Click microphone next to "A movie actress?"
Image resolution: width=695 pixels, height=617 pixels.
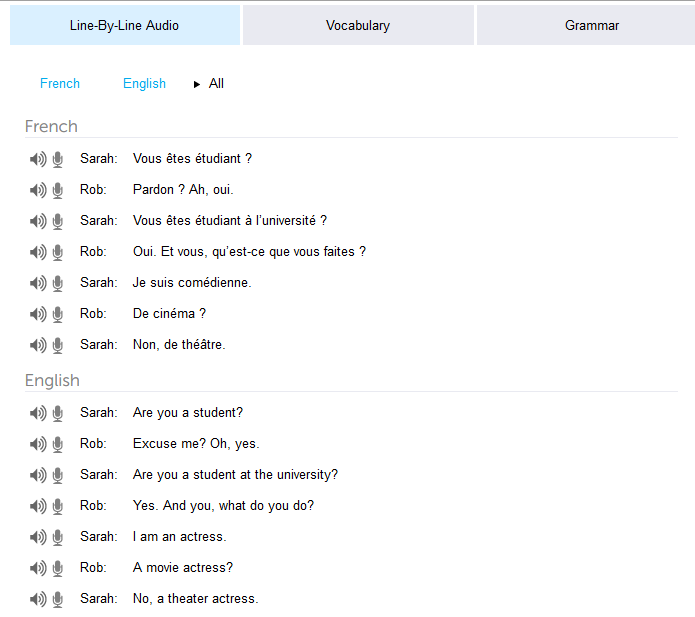pyautogui.click(x=58, y=568)
